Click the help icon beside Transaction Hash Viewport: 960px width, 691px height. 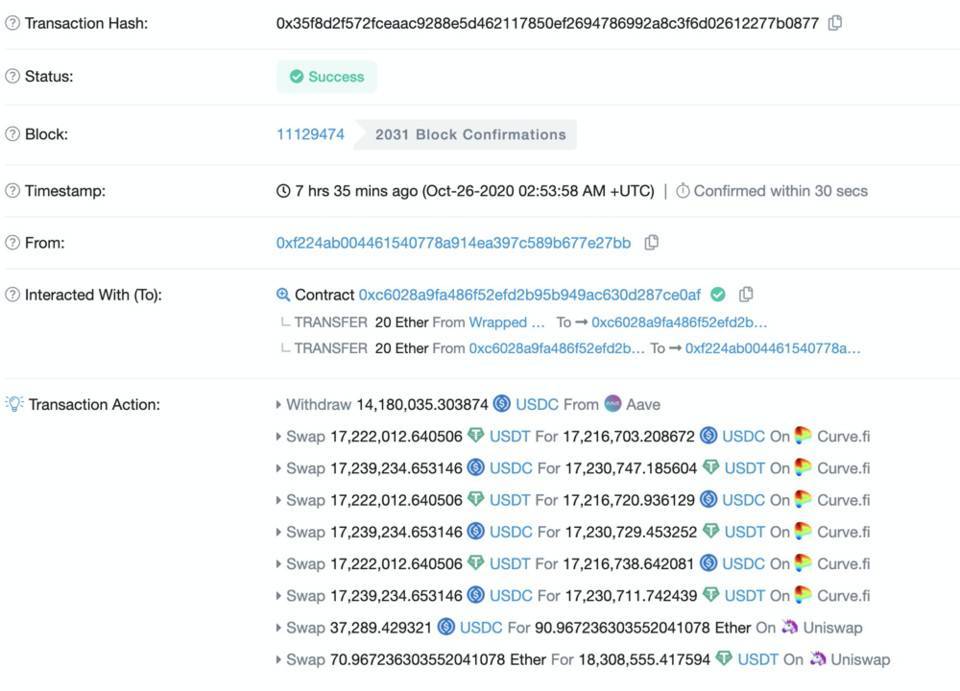(12, 23)
